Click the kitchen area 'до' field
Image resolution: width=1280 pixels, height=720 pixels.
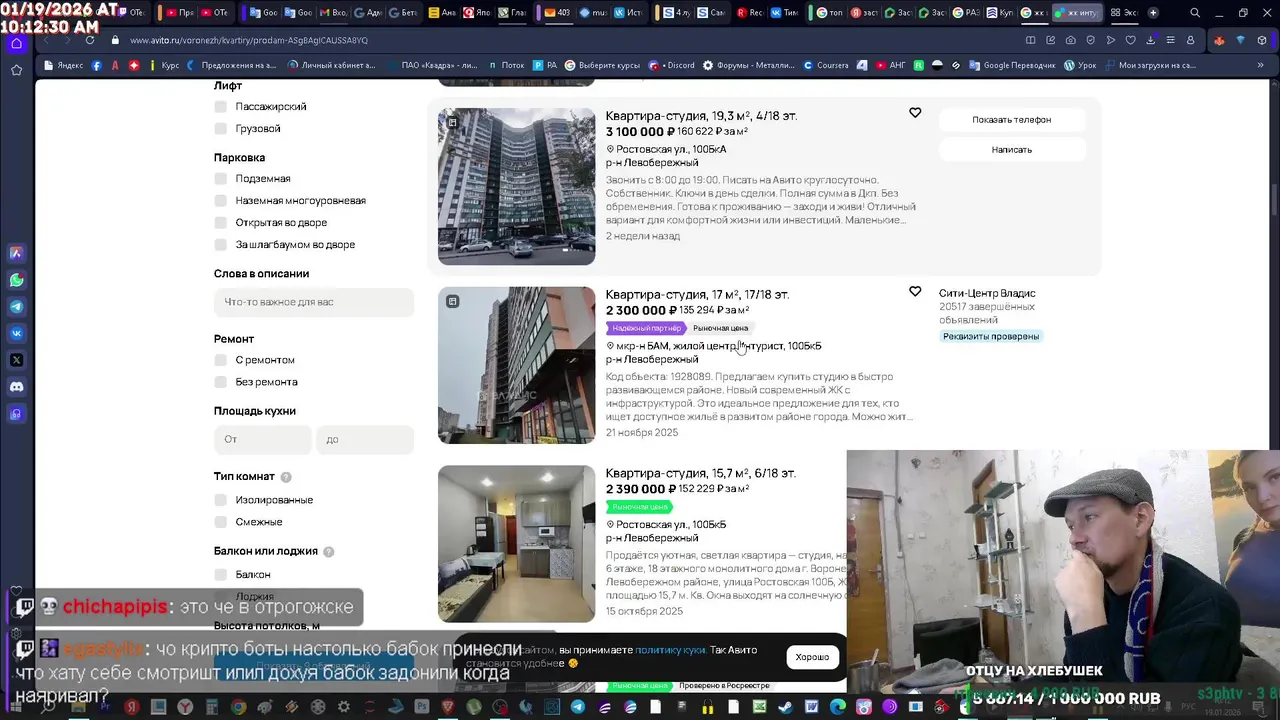click(365, 439)
